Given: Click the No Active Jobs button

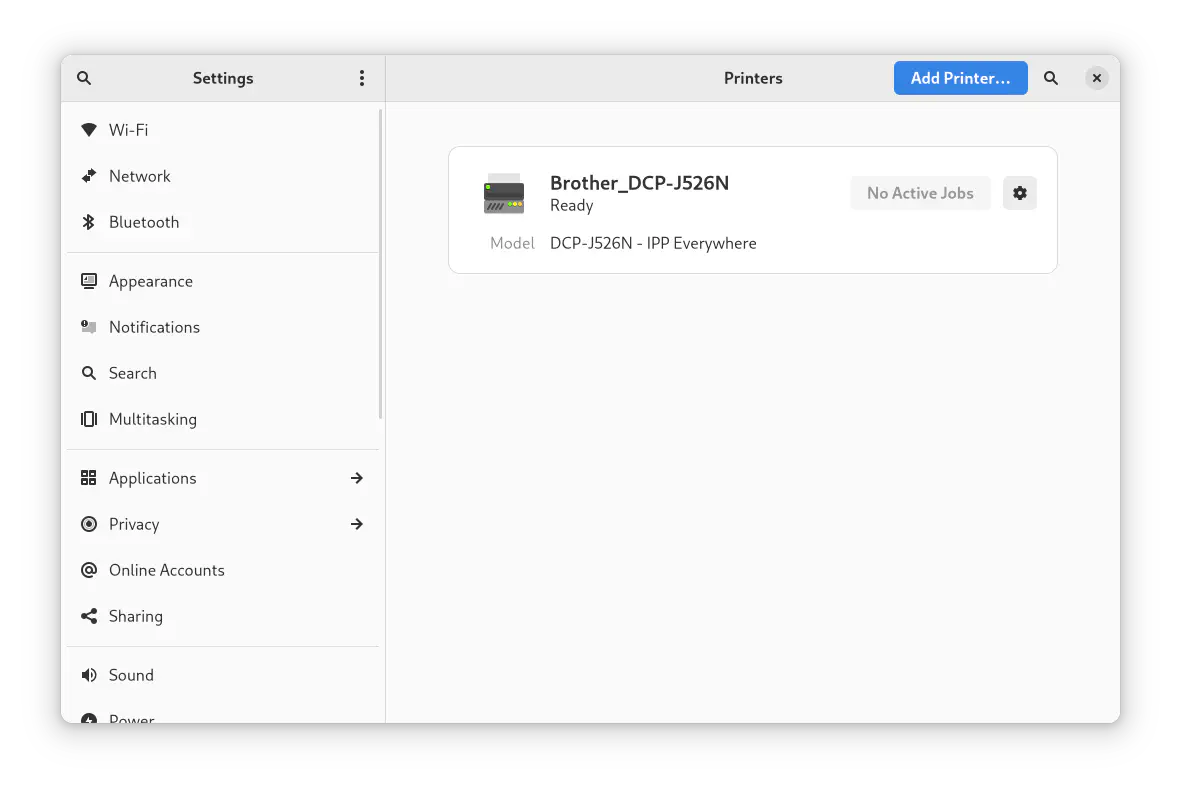Looking at the screenshot, I should pos(920,193).
